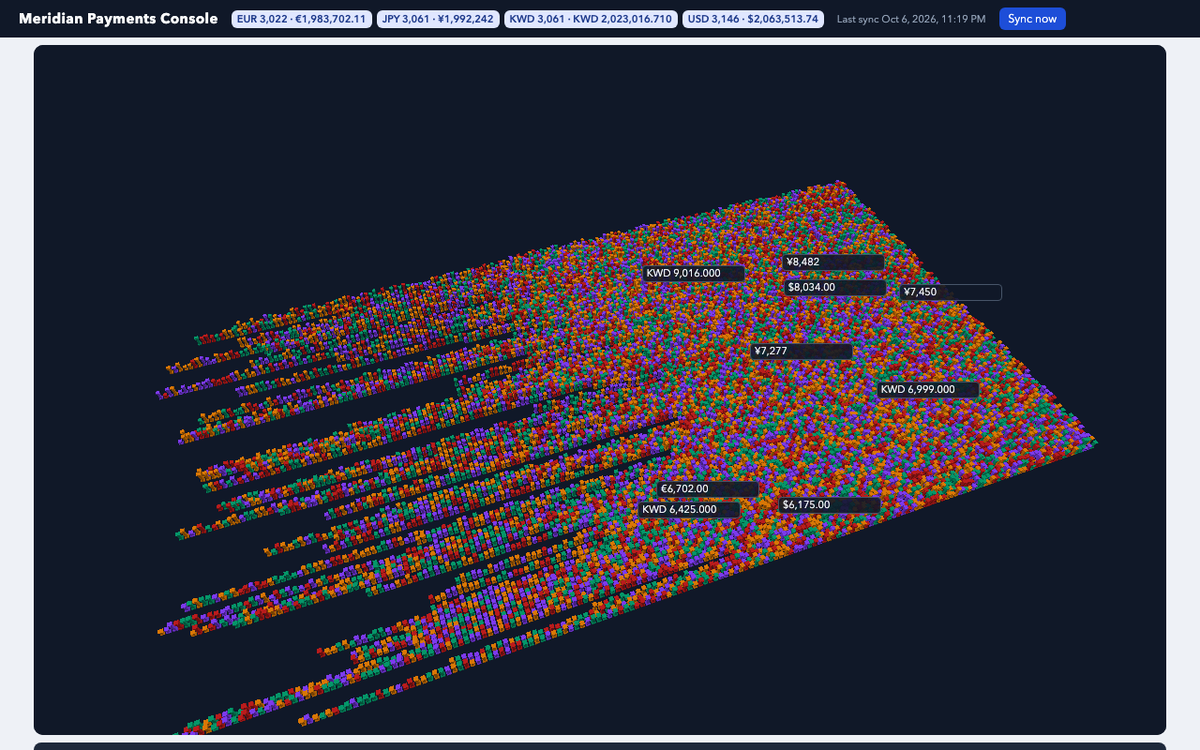Click the ¥7,450 data label
The image size is (1200, 750).
(951, 292)
